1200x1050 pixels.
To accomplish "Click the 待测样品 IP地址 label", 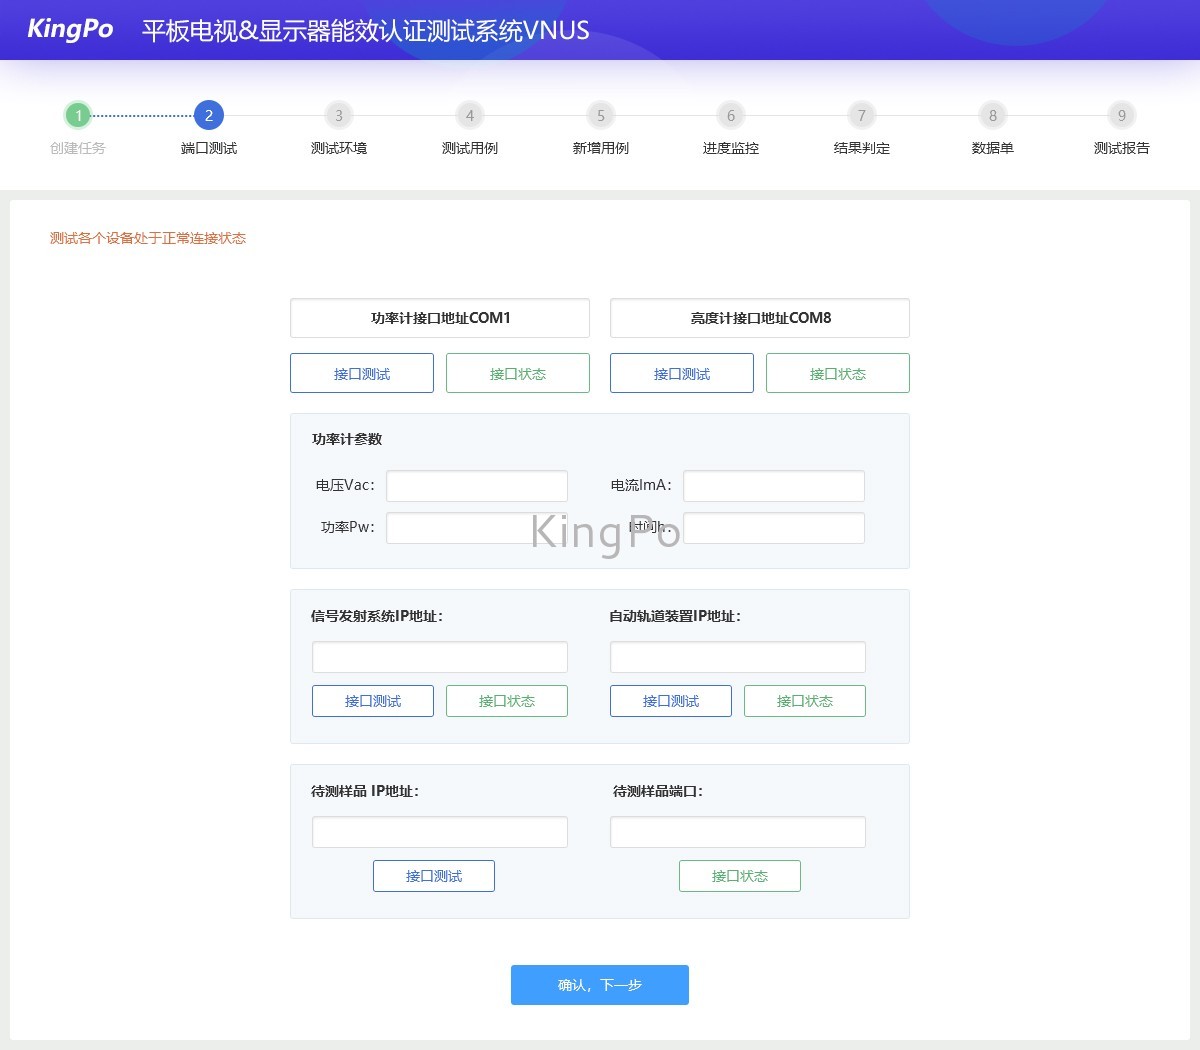I will coord(365,791).
